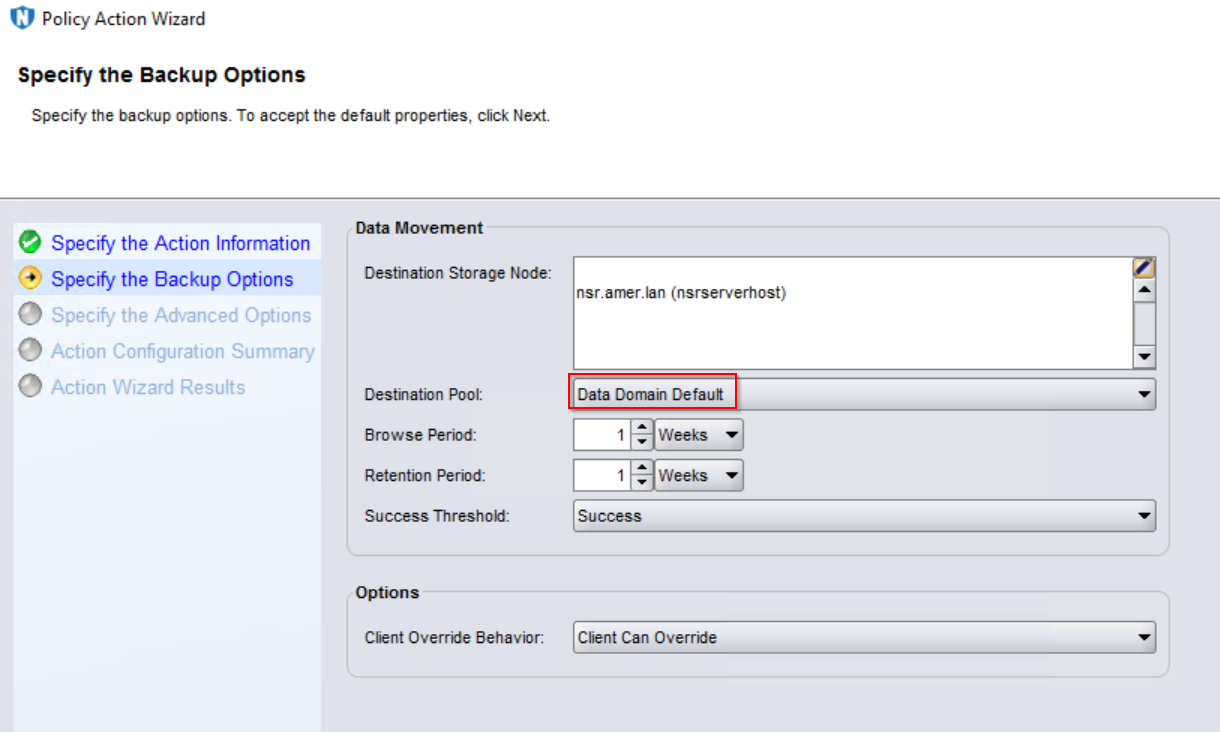Select nsr.amer.lan storage node entry
1220x732 pixels.
(x=681, y=294)
